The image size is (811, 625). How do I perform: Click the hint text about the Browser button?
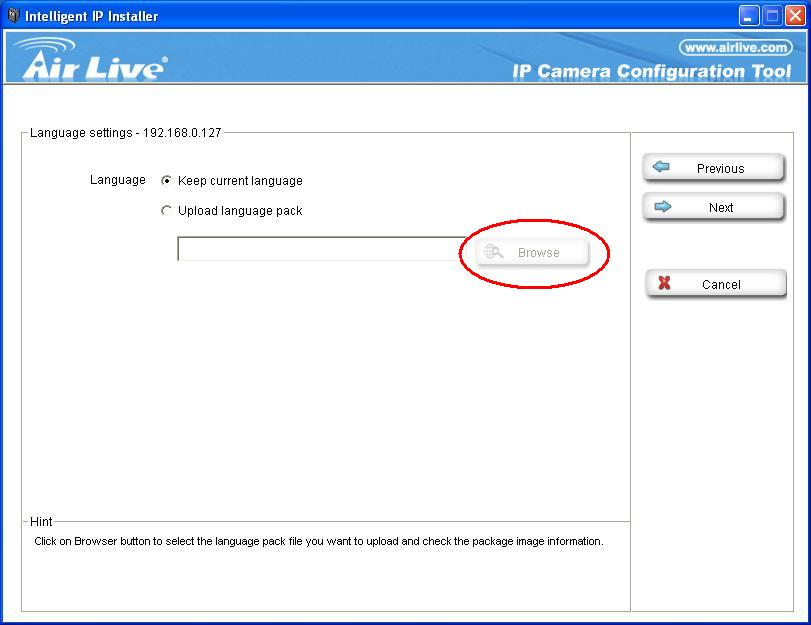tap(318, 541)
